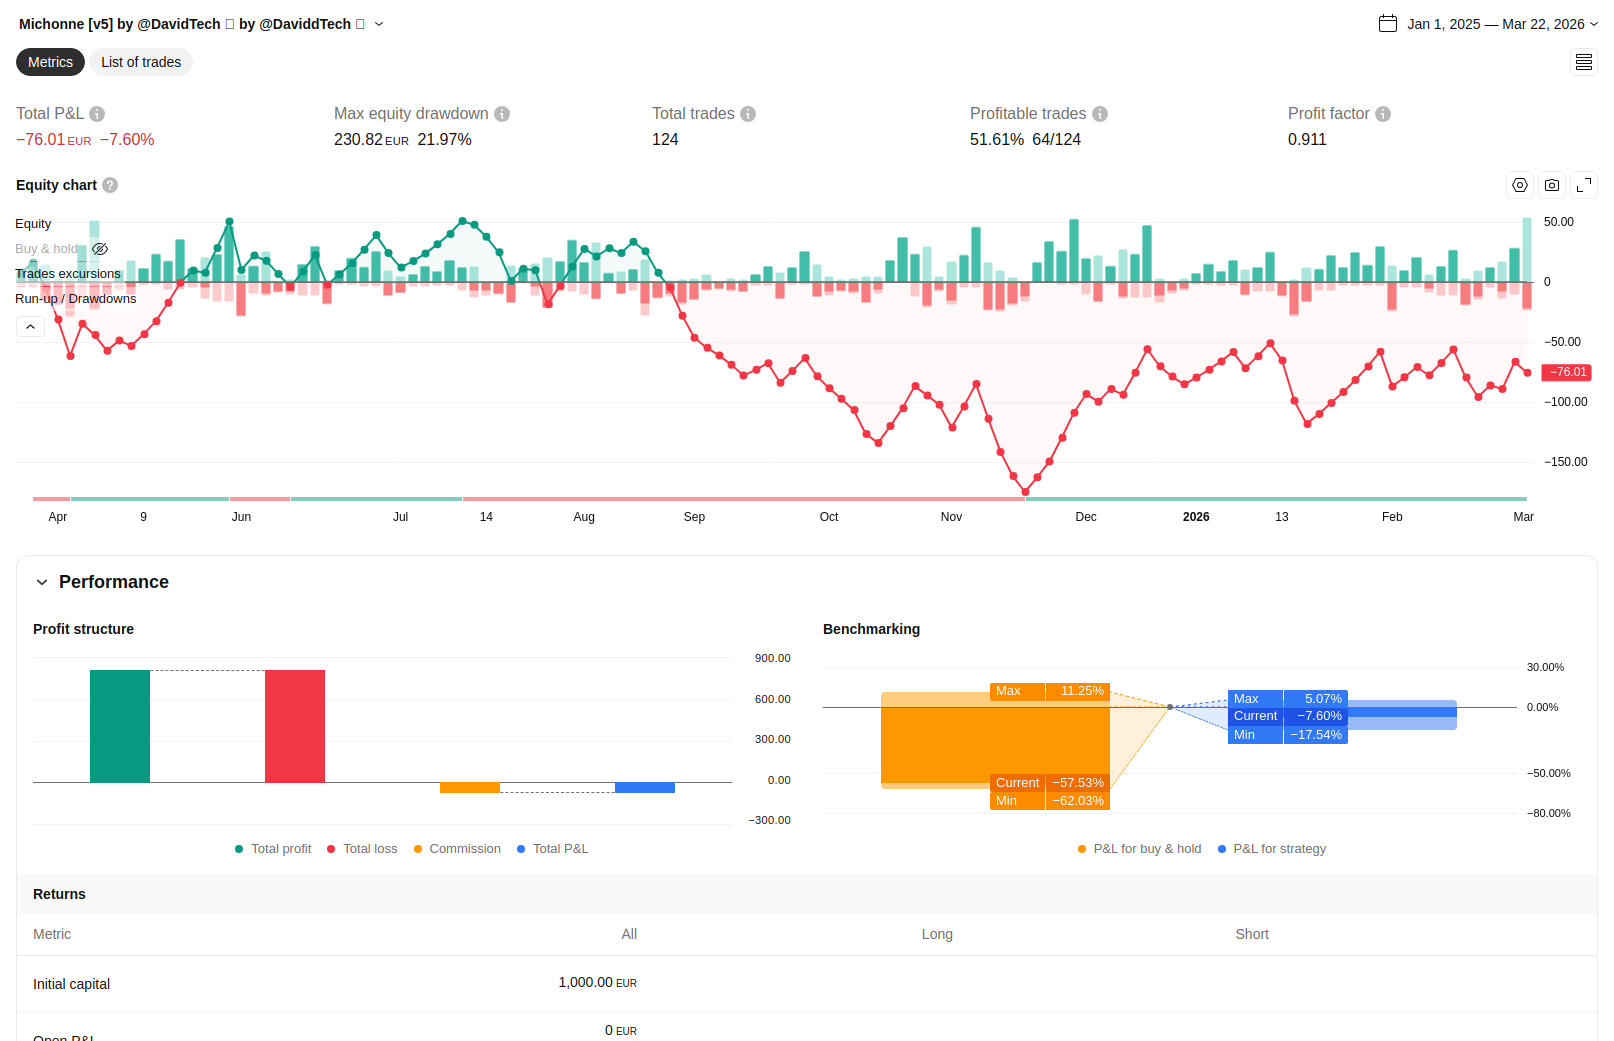This screenshot has width=1614, height=1041.
Task: Click the info icon beside Total P&L
Action: point(97,114)
